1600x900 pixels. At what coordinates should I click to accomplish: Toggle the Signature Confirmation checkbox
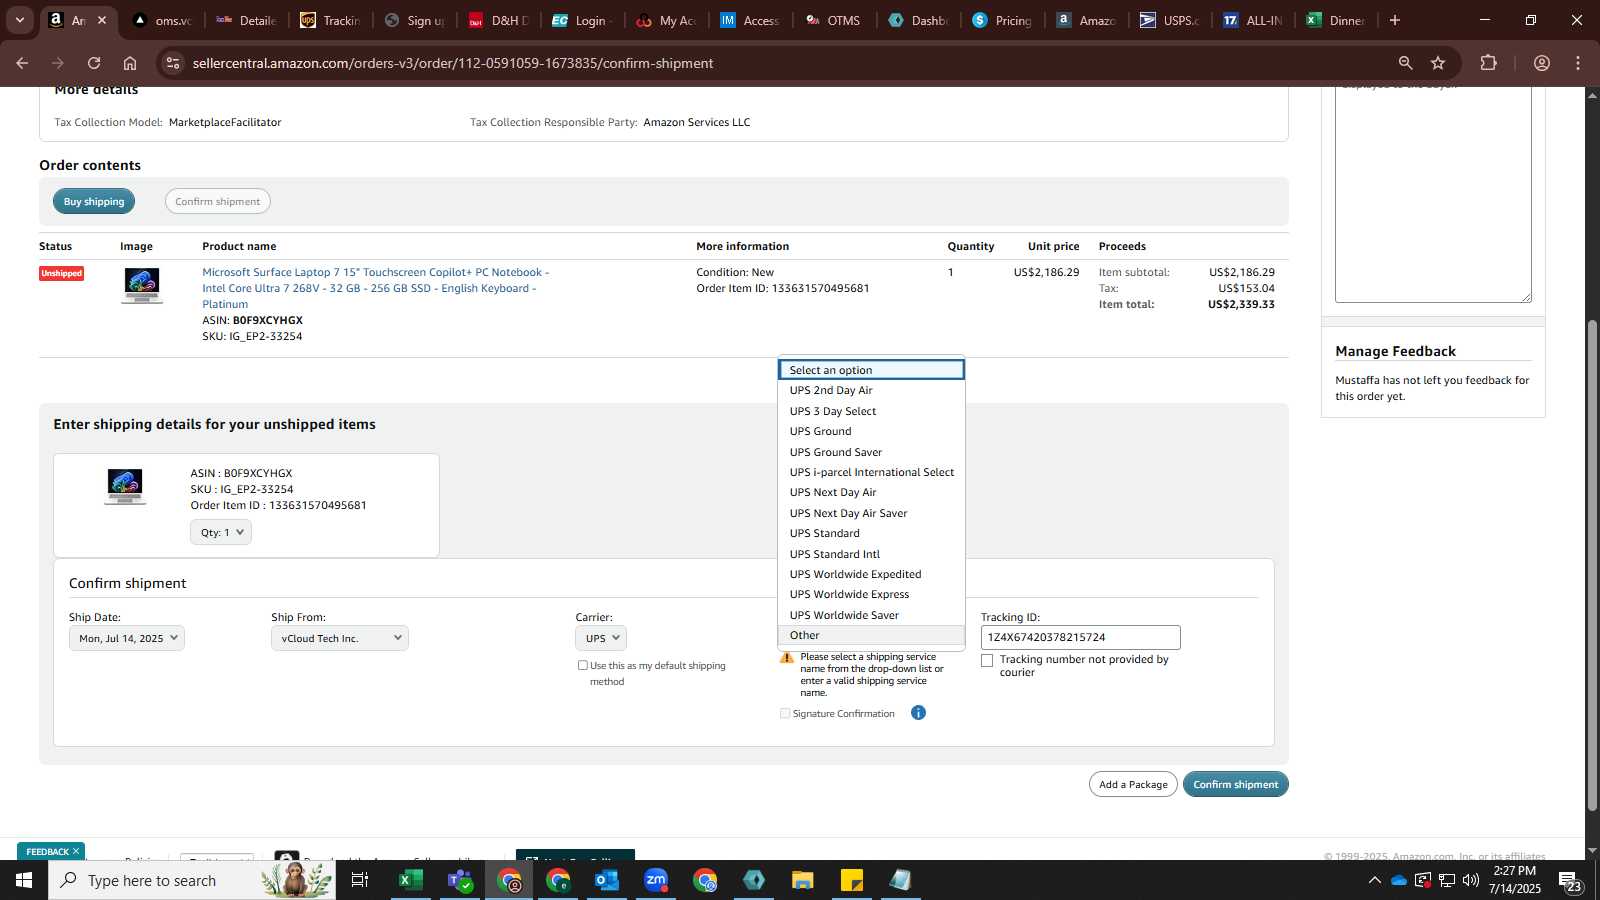pyautogui.click(x=785, y=713)
